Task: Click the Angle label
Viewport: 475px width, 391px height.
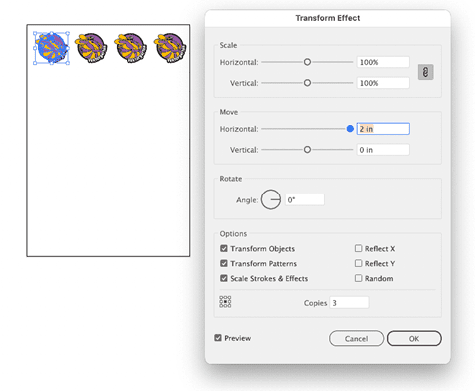Action: [x=247, y=200]
